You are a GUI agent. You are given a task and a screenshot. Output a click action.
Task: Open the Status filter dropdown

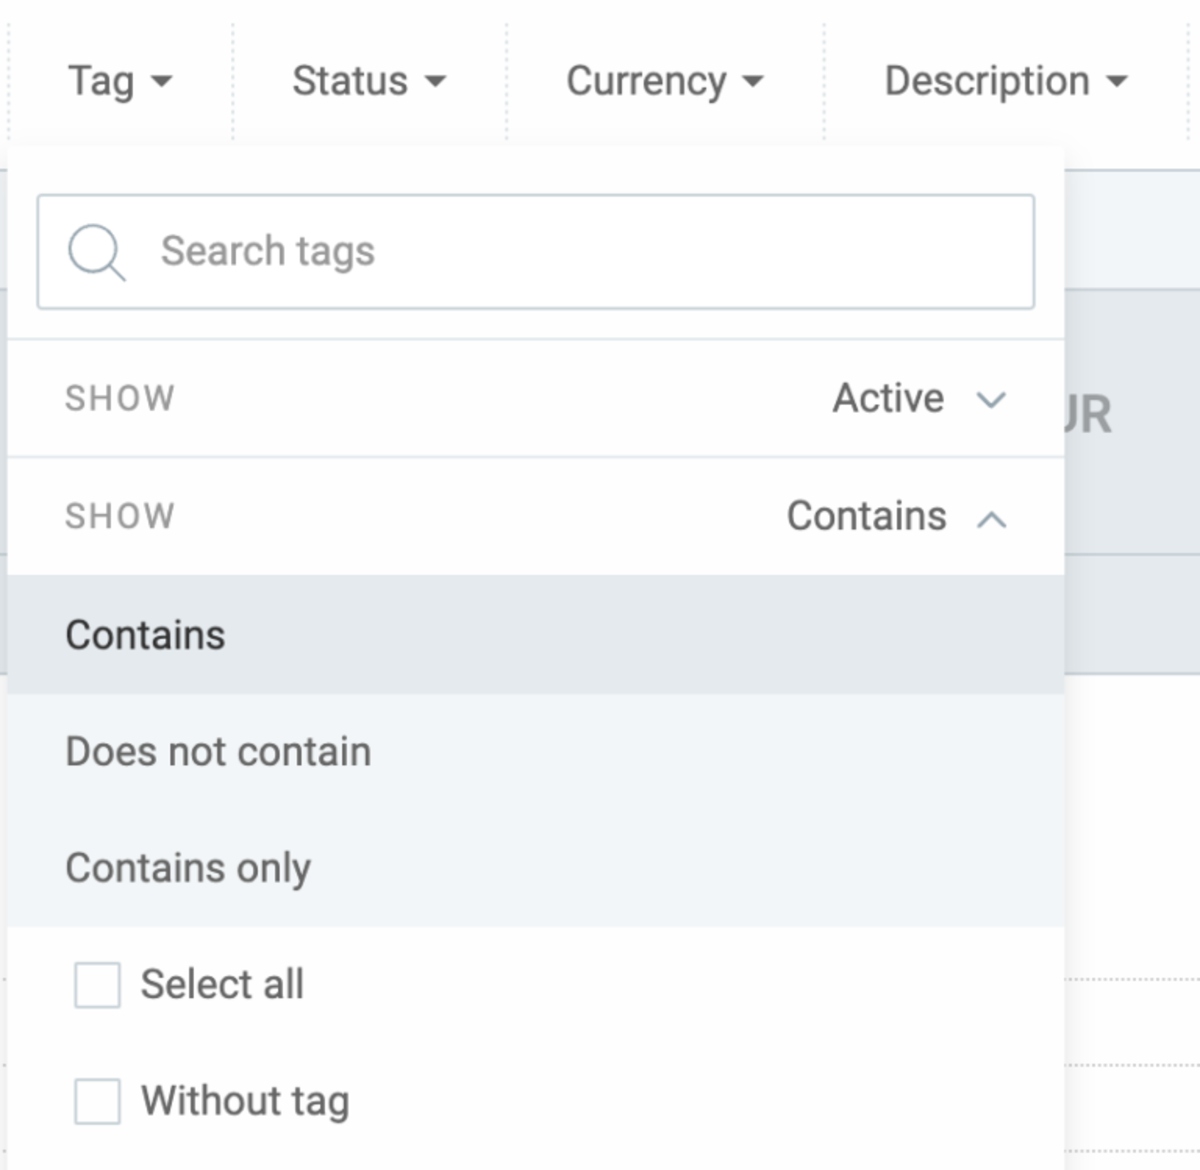pos(350,81)
